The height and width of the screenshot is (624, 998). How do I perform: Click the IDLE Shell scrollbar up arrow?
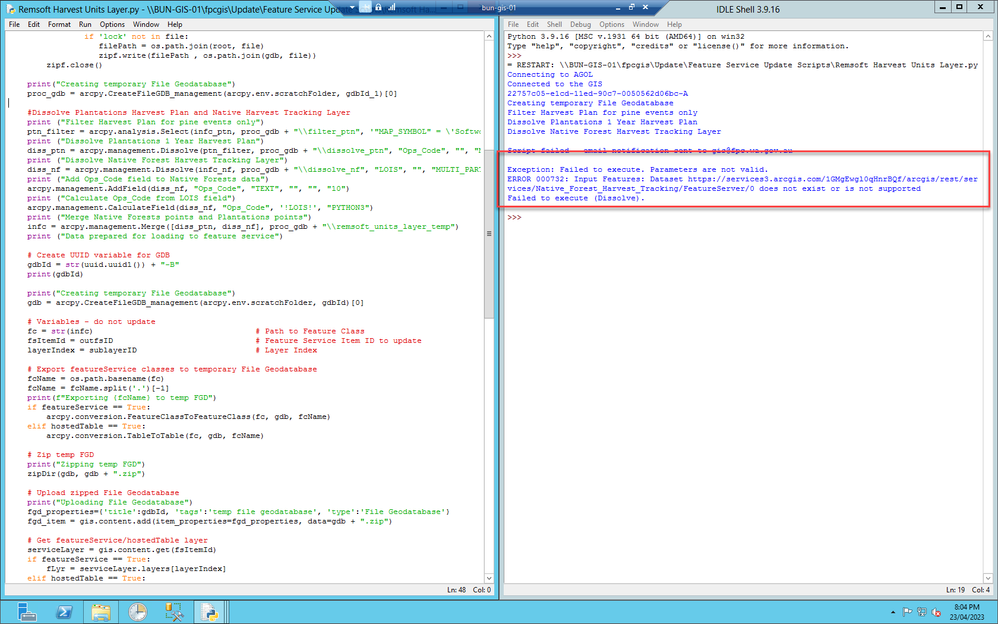988,36
